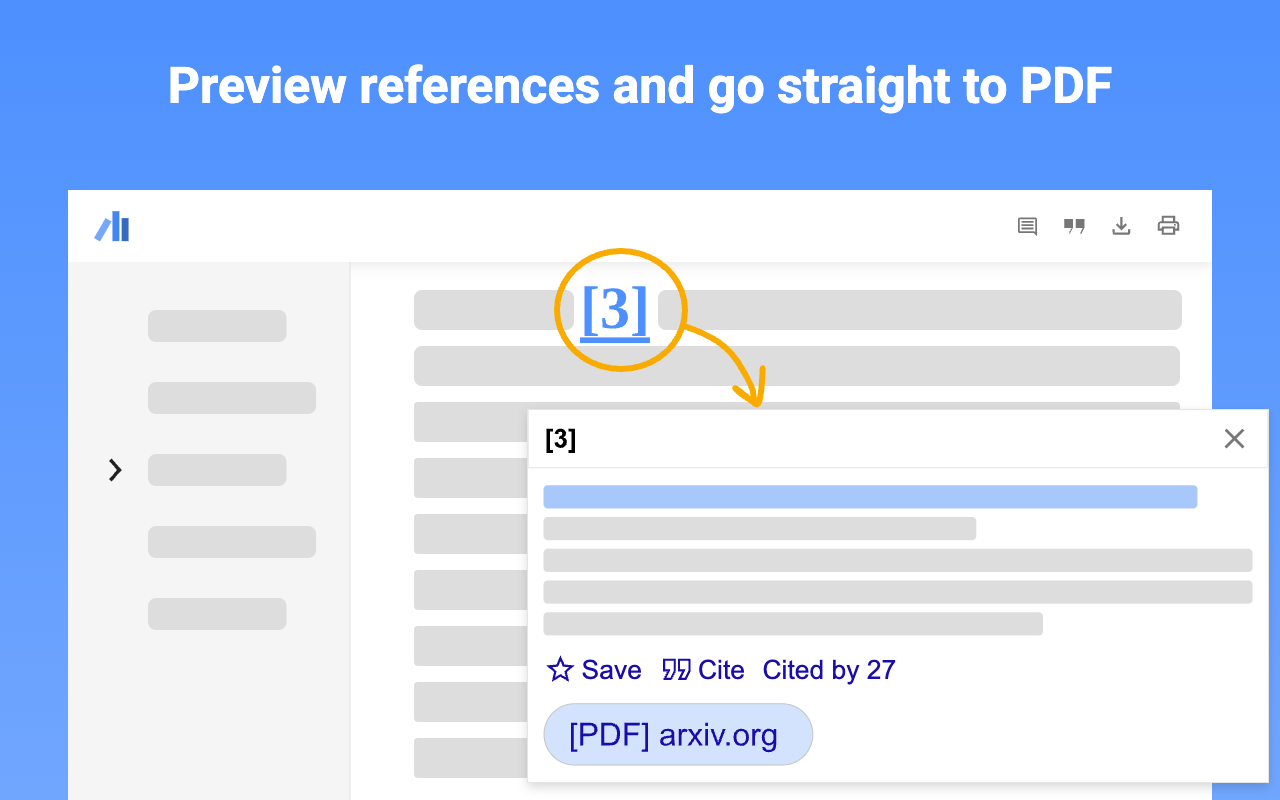Click the [3] label in popup header
This screenshot has width=1280, height=800.
click(560, 440)
